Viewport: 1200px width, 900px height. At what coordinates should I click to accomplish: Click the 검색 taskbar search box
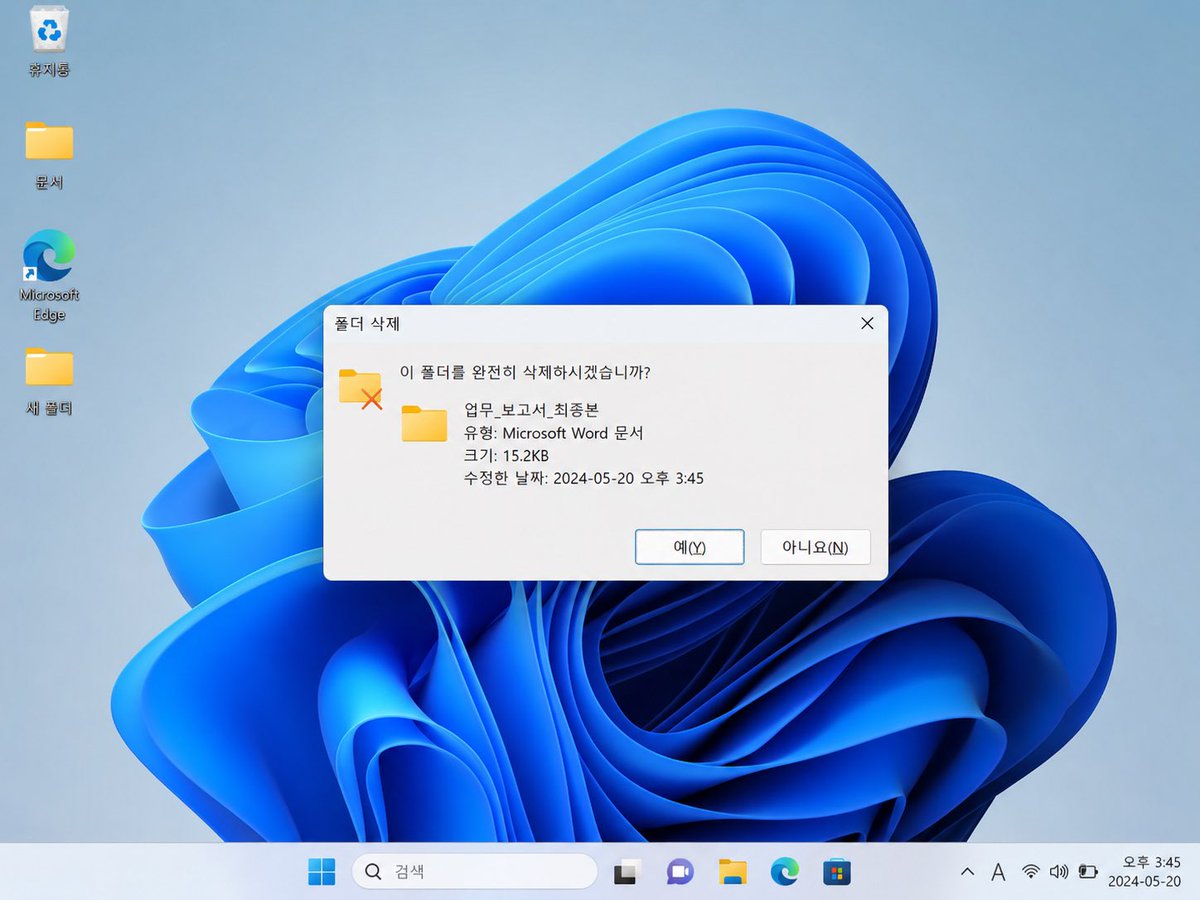(475, 872)
